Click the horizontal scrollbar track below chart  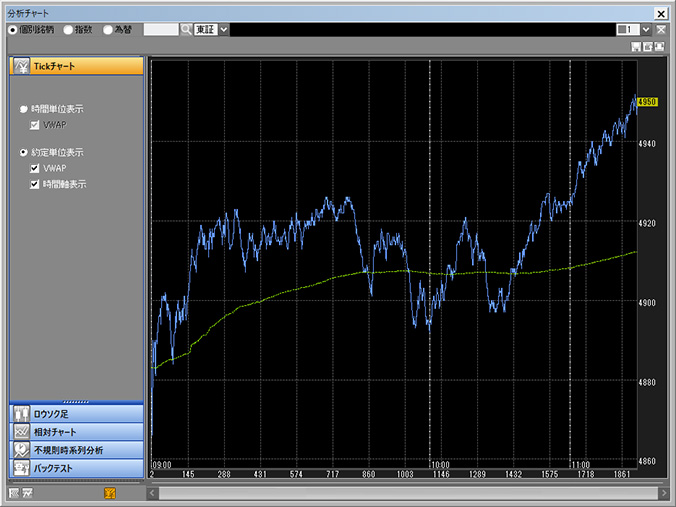click(408, 493)
